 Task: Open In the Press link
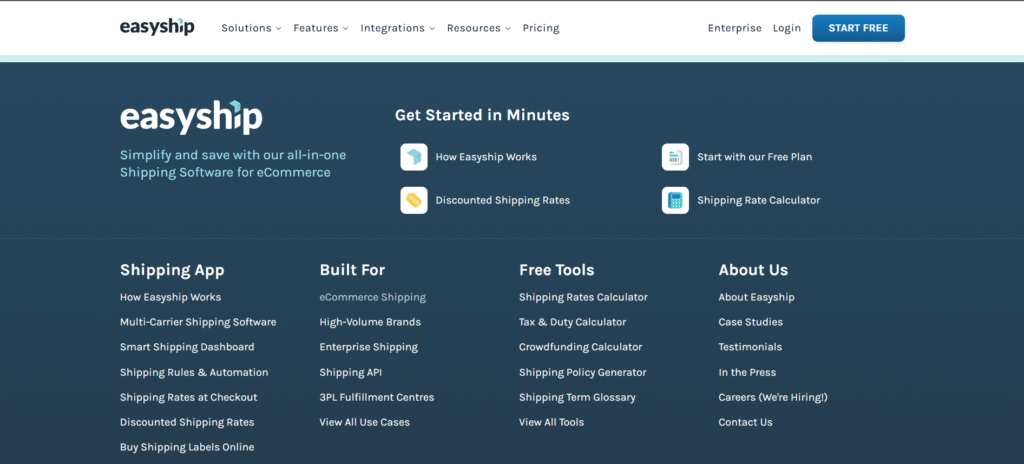747,373
